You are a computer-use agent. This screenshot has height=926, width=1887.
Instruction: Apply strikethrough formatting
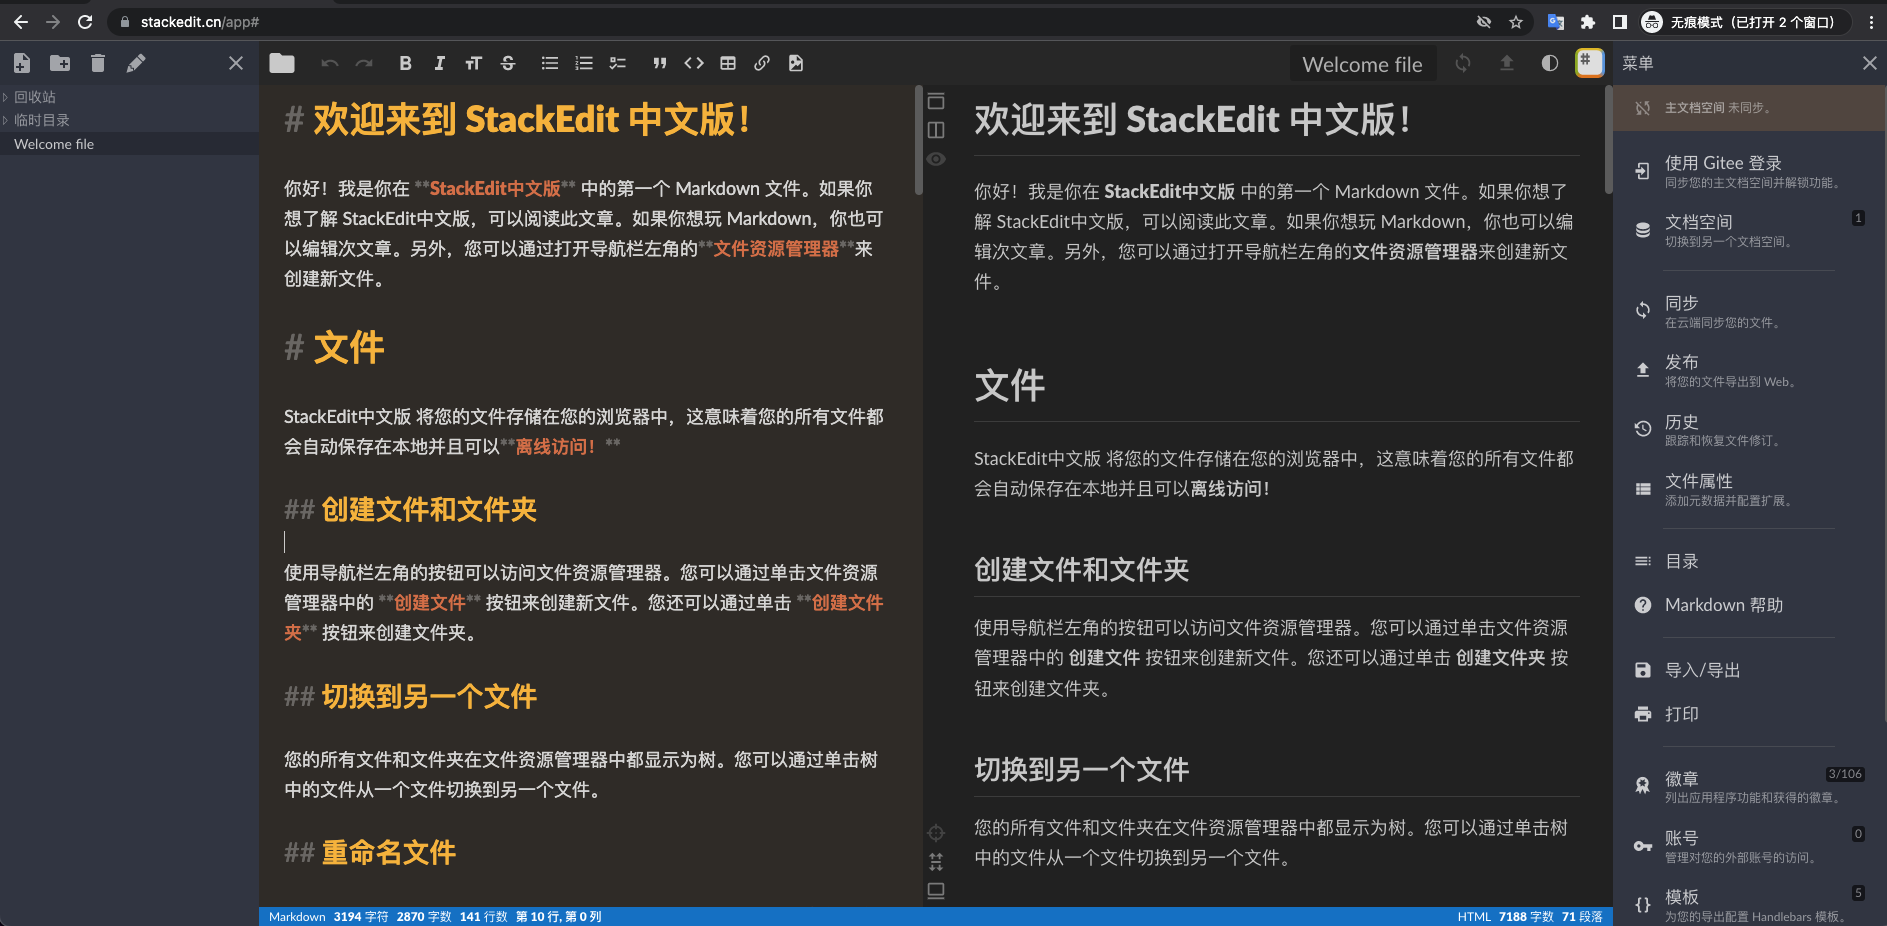click(508, 63)
